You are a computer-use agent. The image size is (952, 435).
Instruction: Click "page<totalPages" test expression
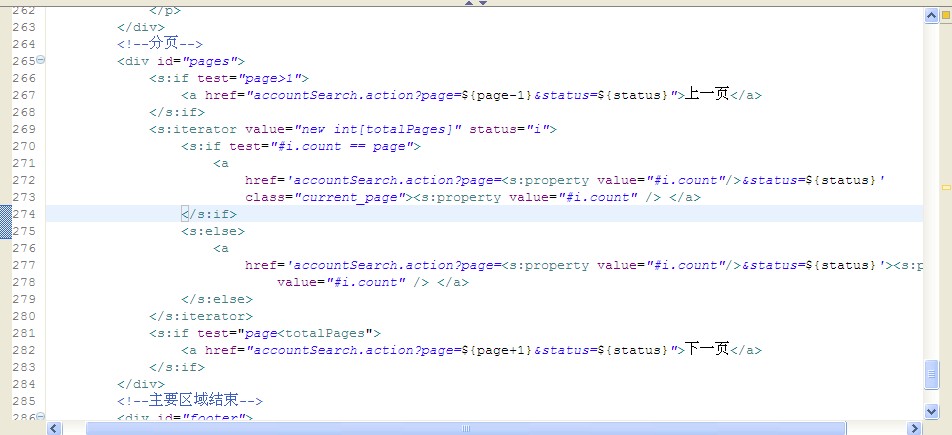pyautogui.click(x=305, y=333)
